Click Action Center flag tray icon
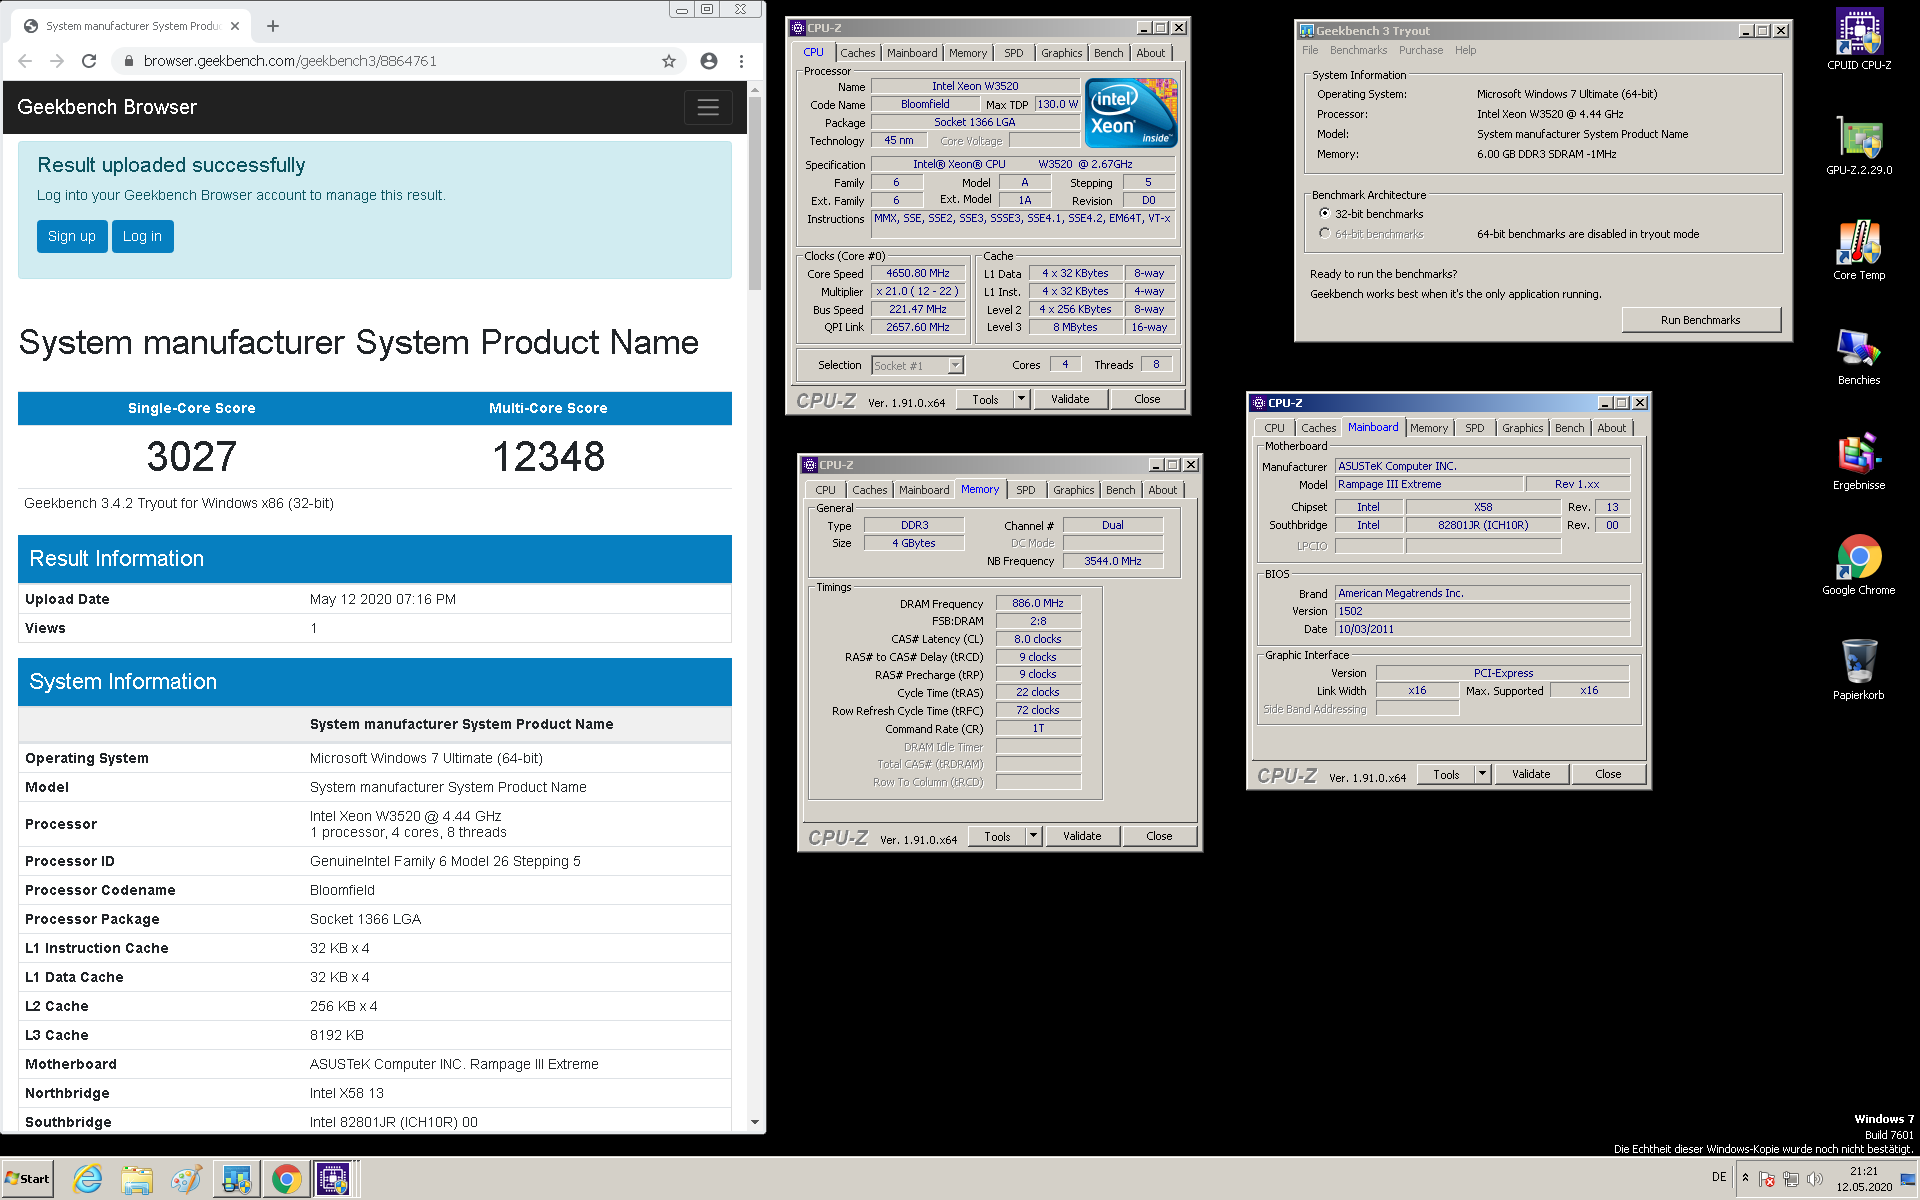The height and width of the screenshot is (1200, 1920). tap(1767, 1179)
